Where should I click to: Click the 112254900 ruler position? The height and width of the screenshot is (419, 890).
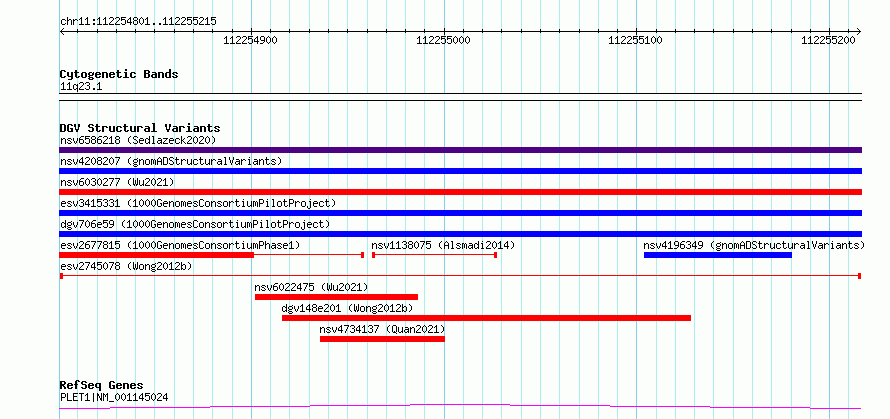pos(251,40)
